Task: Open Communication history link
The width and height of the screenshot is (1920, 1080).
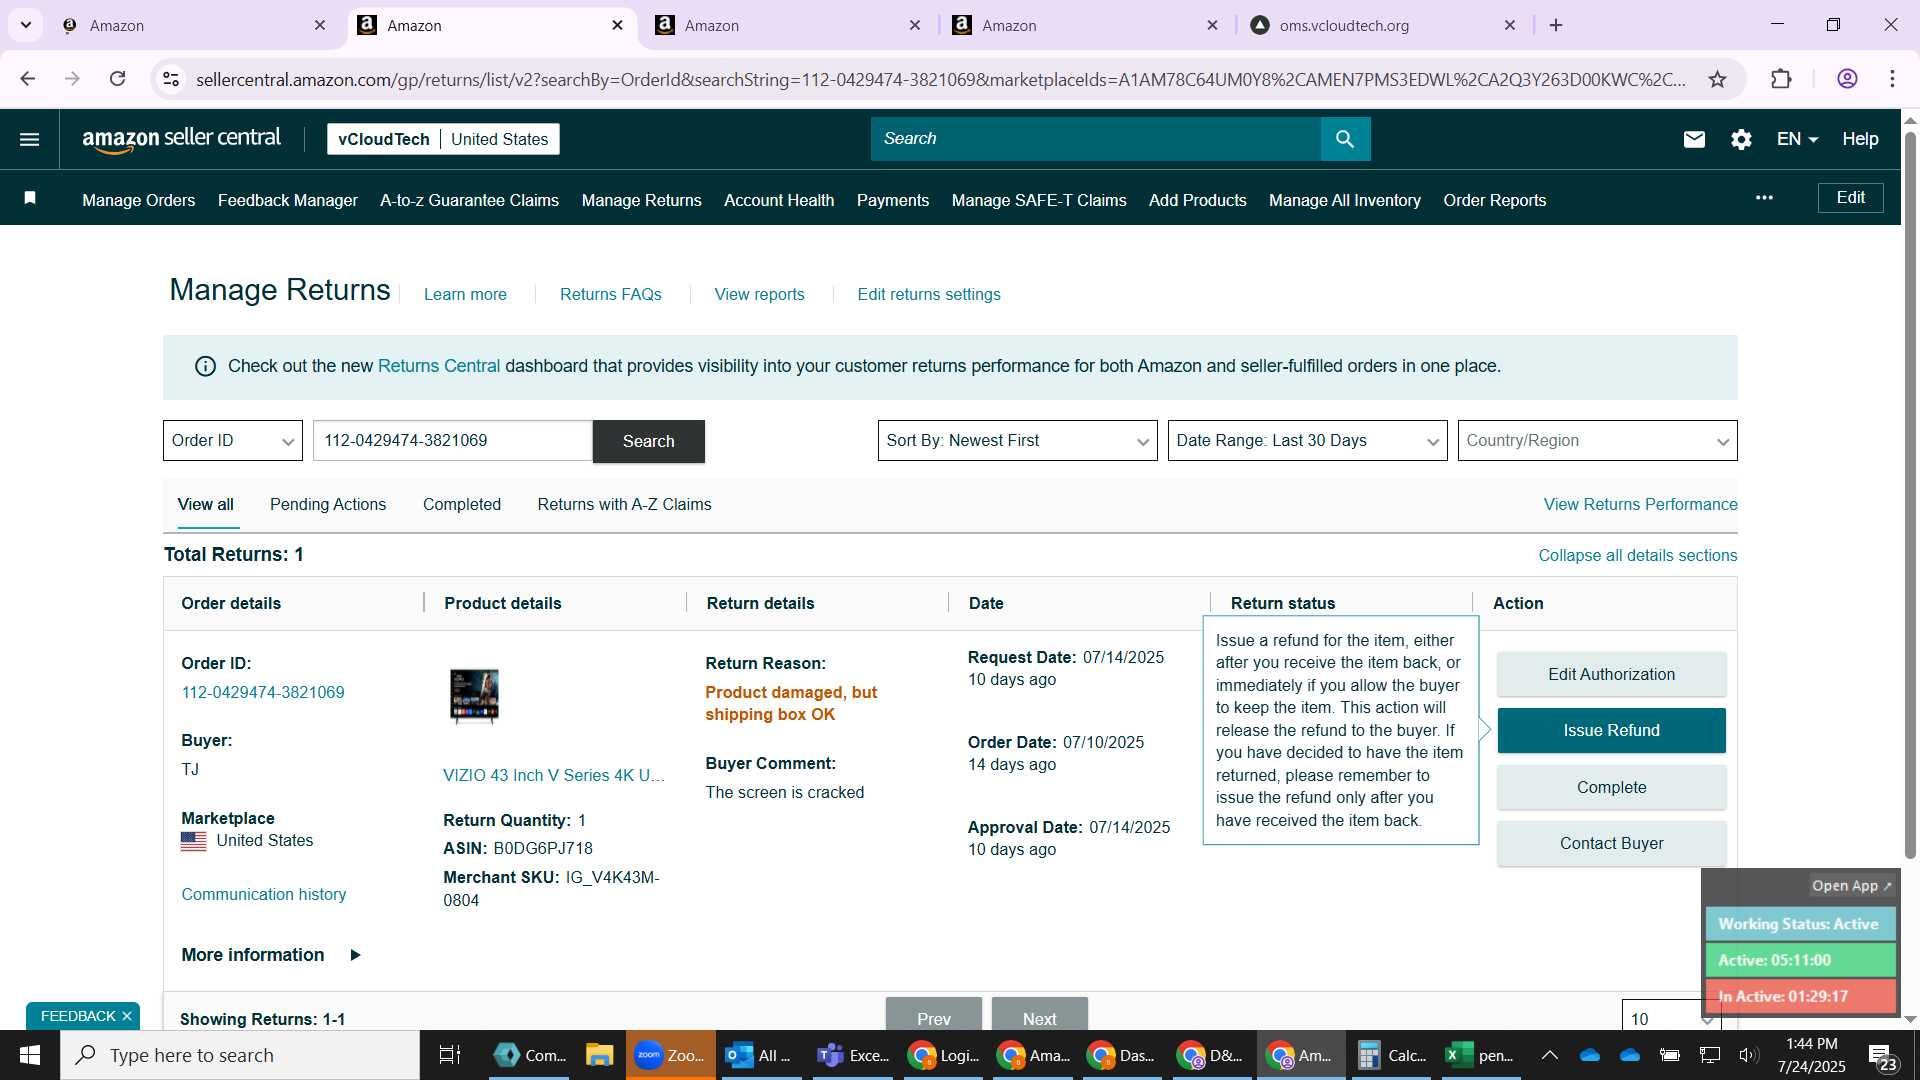Action: tap(264, 895)
